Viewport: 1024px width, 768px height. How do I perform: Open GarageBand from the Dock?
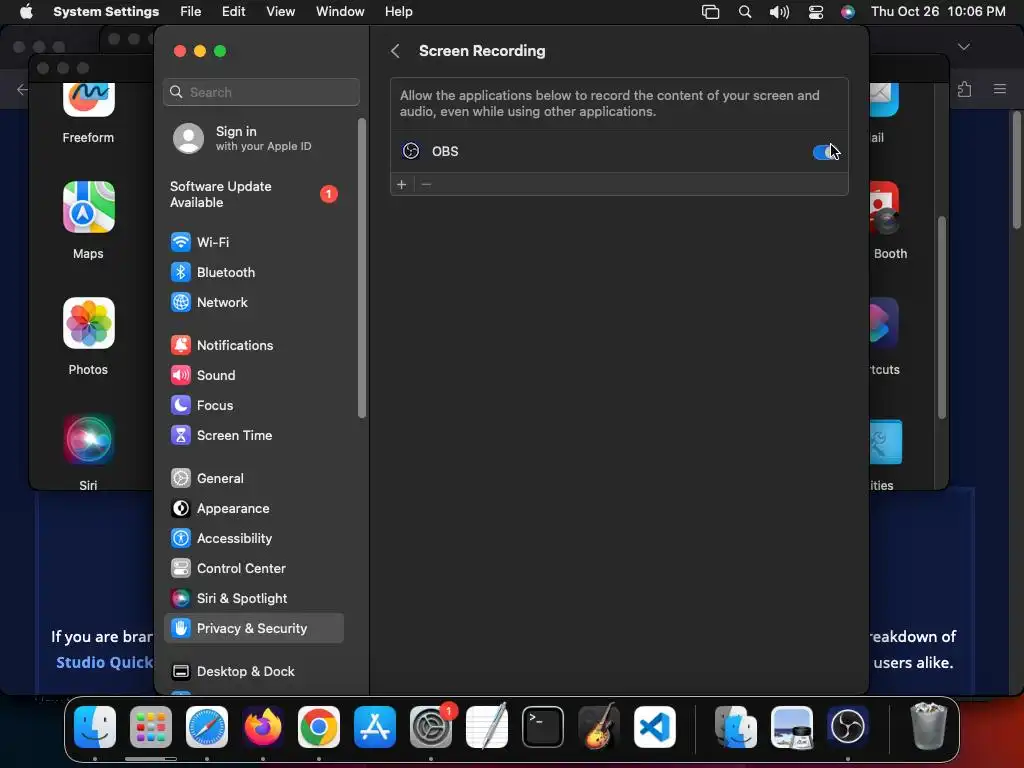coord(599,727)
